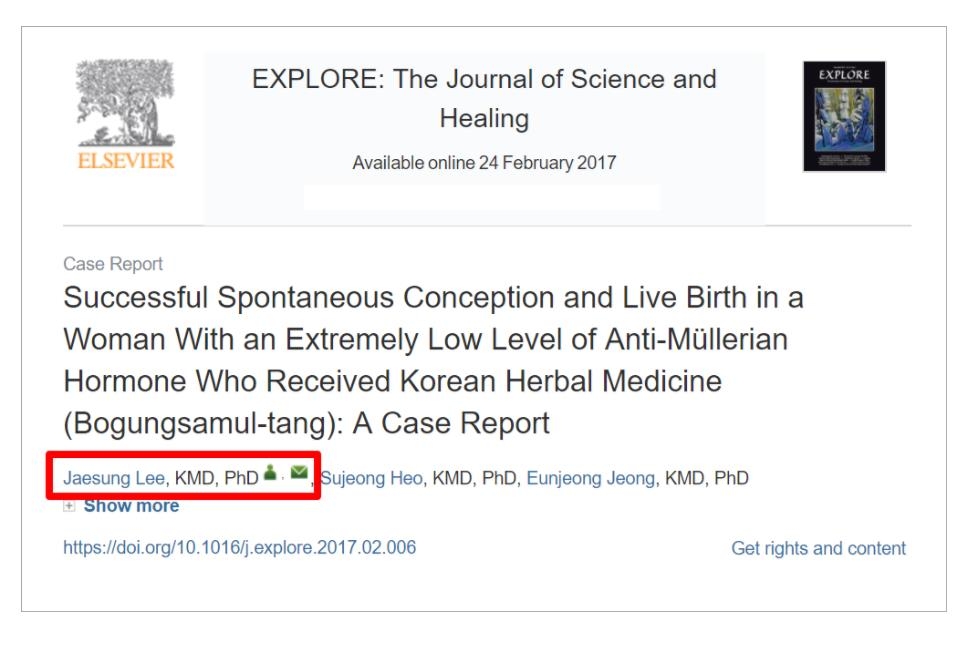Click Get rights and content link
The width and height of the screenshot is (975, 651).
pyautogui.click(x=818, y=548)
